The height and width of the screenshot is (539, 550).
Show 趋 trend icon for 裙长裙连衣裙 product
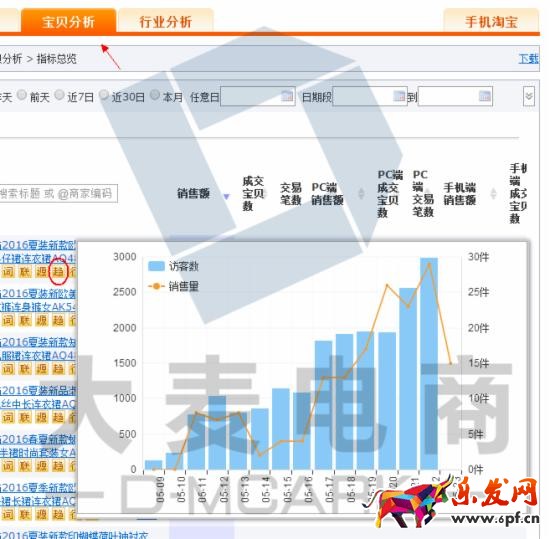[x=58, y=514]
